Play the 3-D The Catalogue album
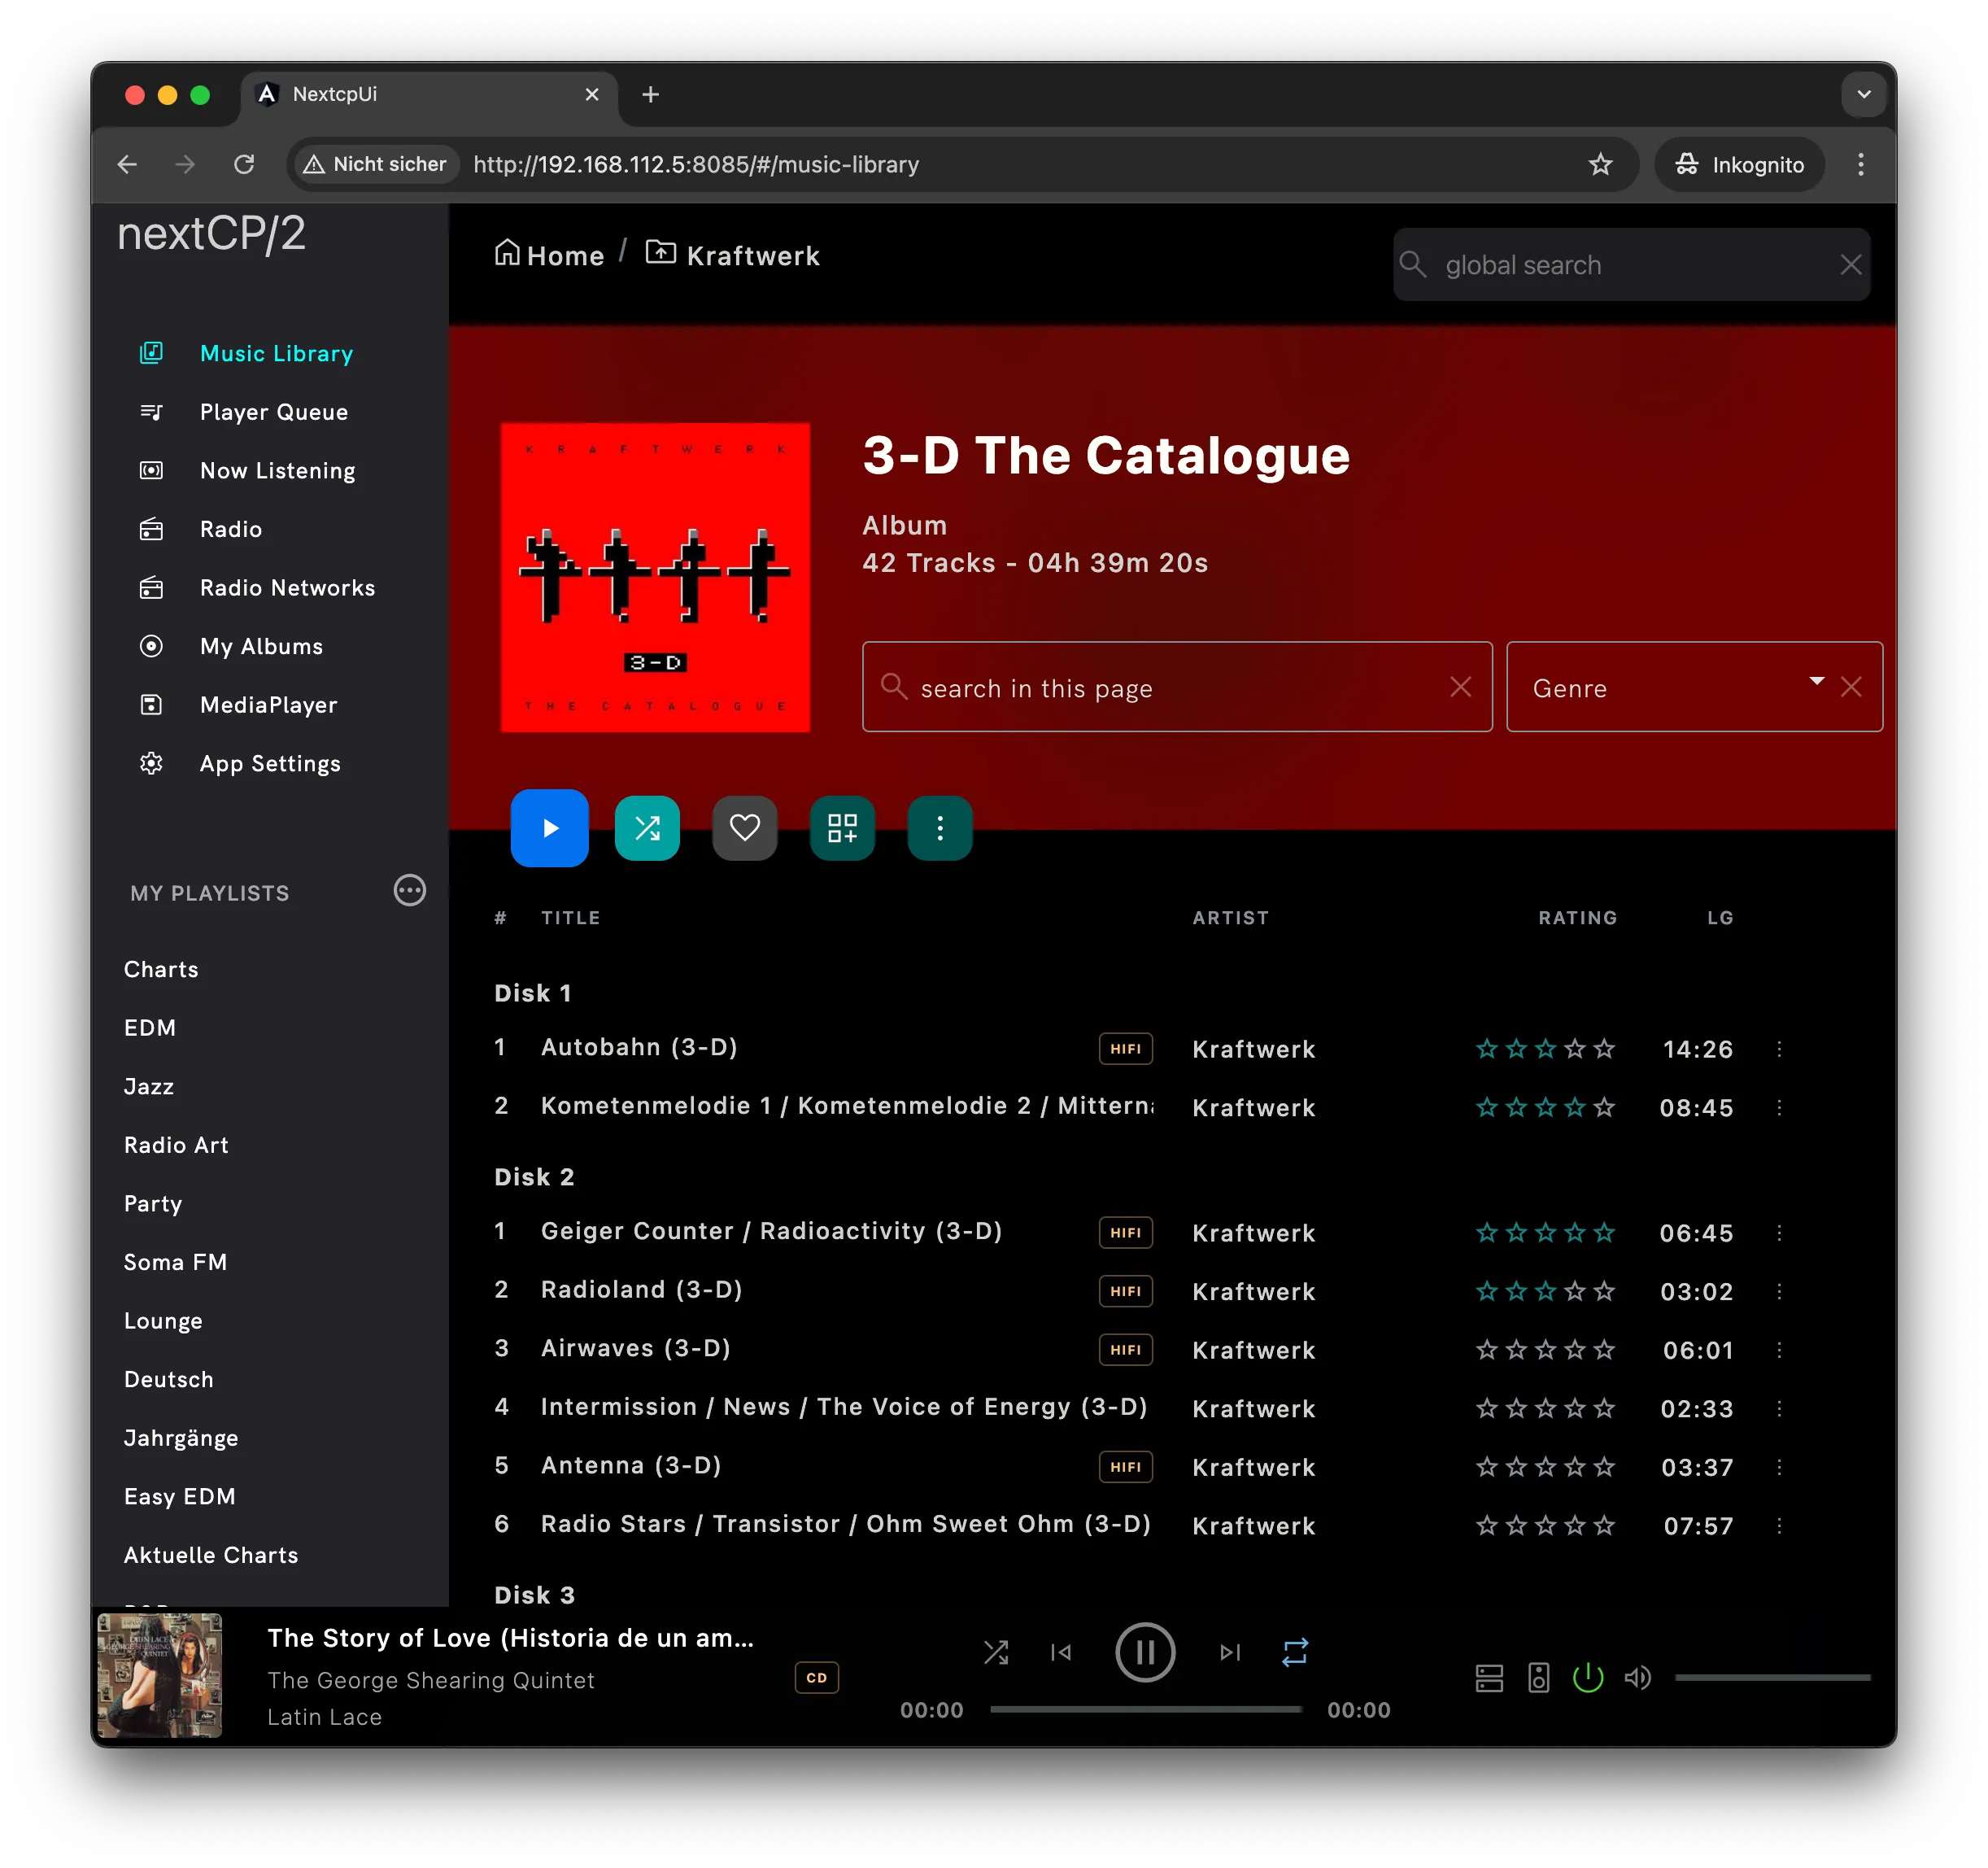The height and width of the screenshot is (1868, 1988). pyautogui.click(x=549, y=827)
